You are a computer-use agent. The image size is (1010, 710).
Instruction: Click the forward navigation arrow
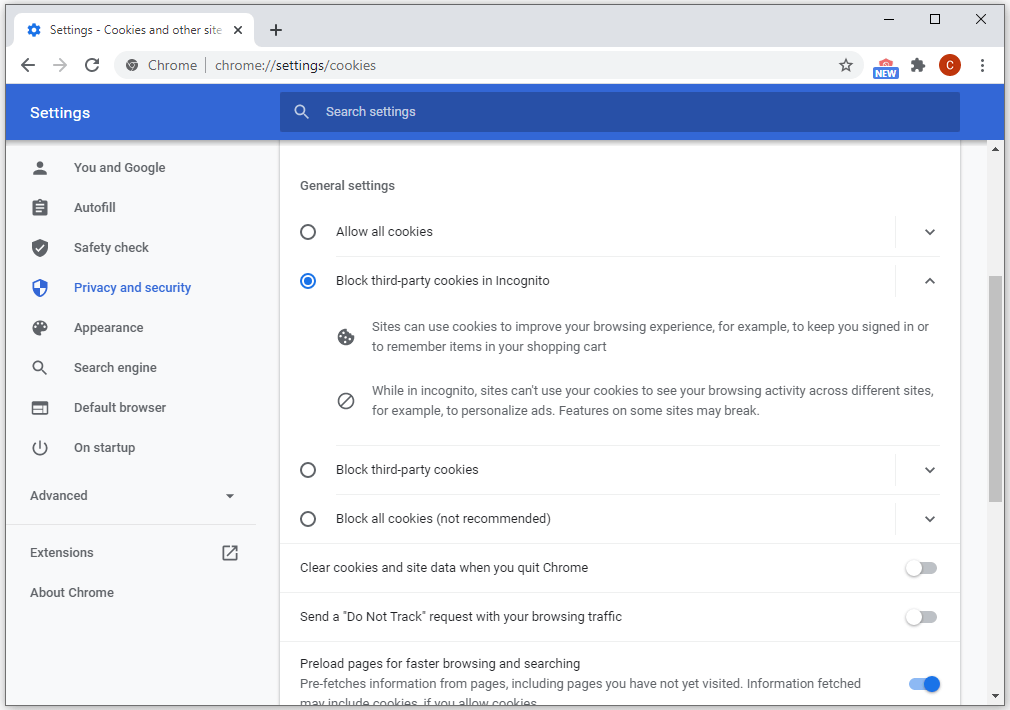(60, 65)
